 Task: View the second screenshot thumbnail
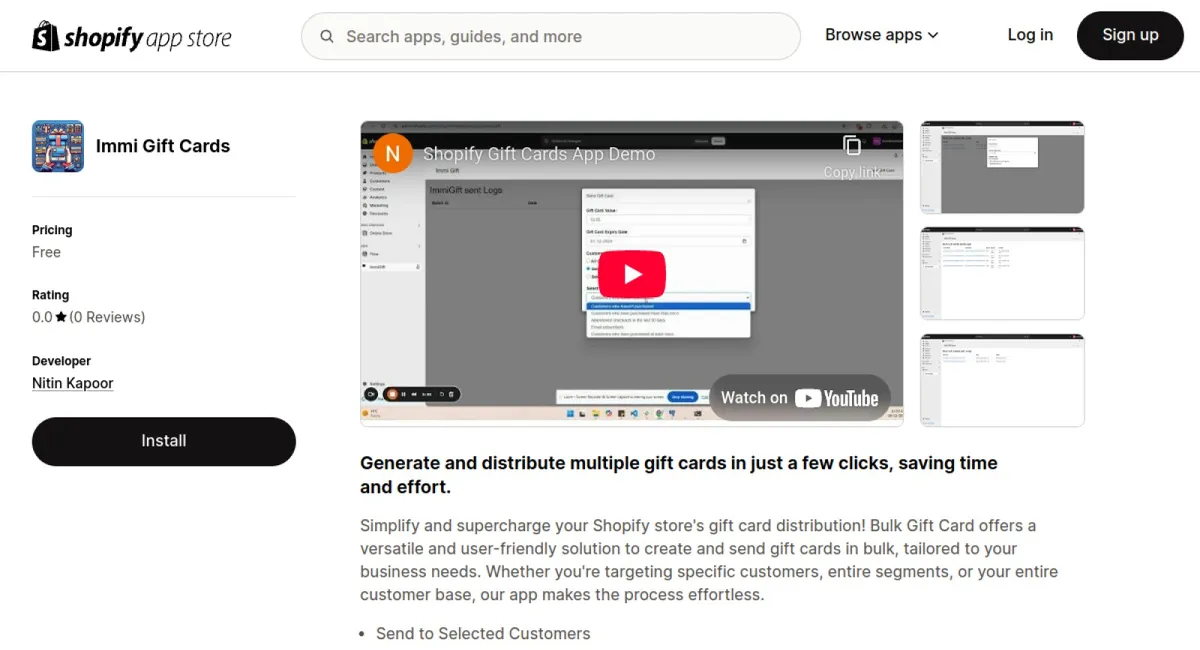click(x=1002, y=273)
